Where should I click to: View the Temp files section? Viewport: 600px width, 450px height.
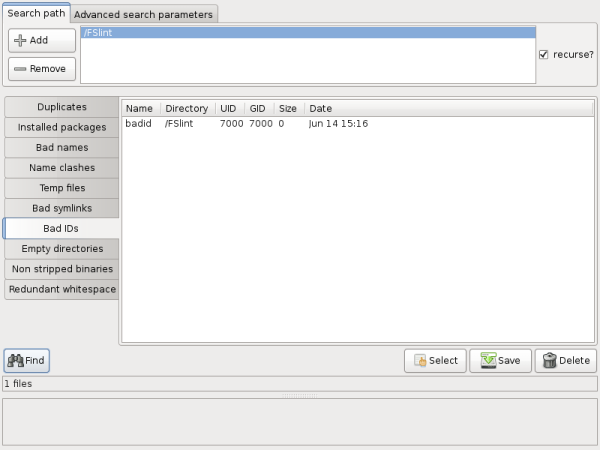point(62,187)
